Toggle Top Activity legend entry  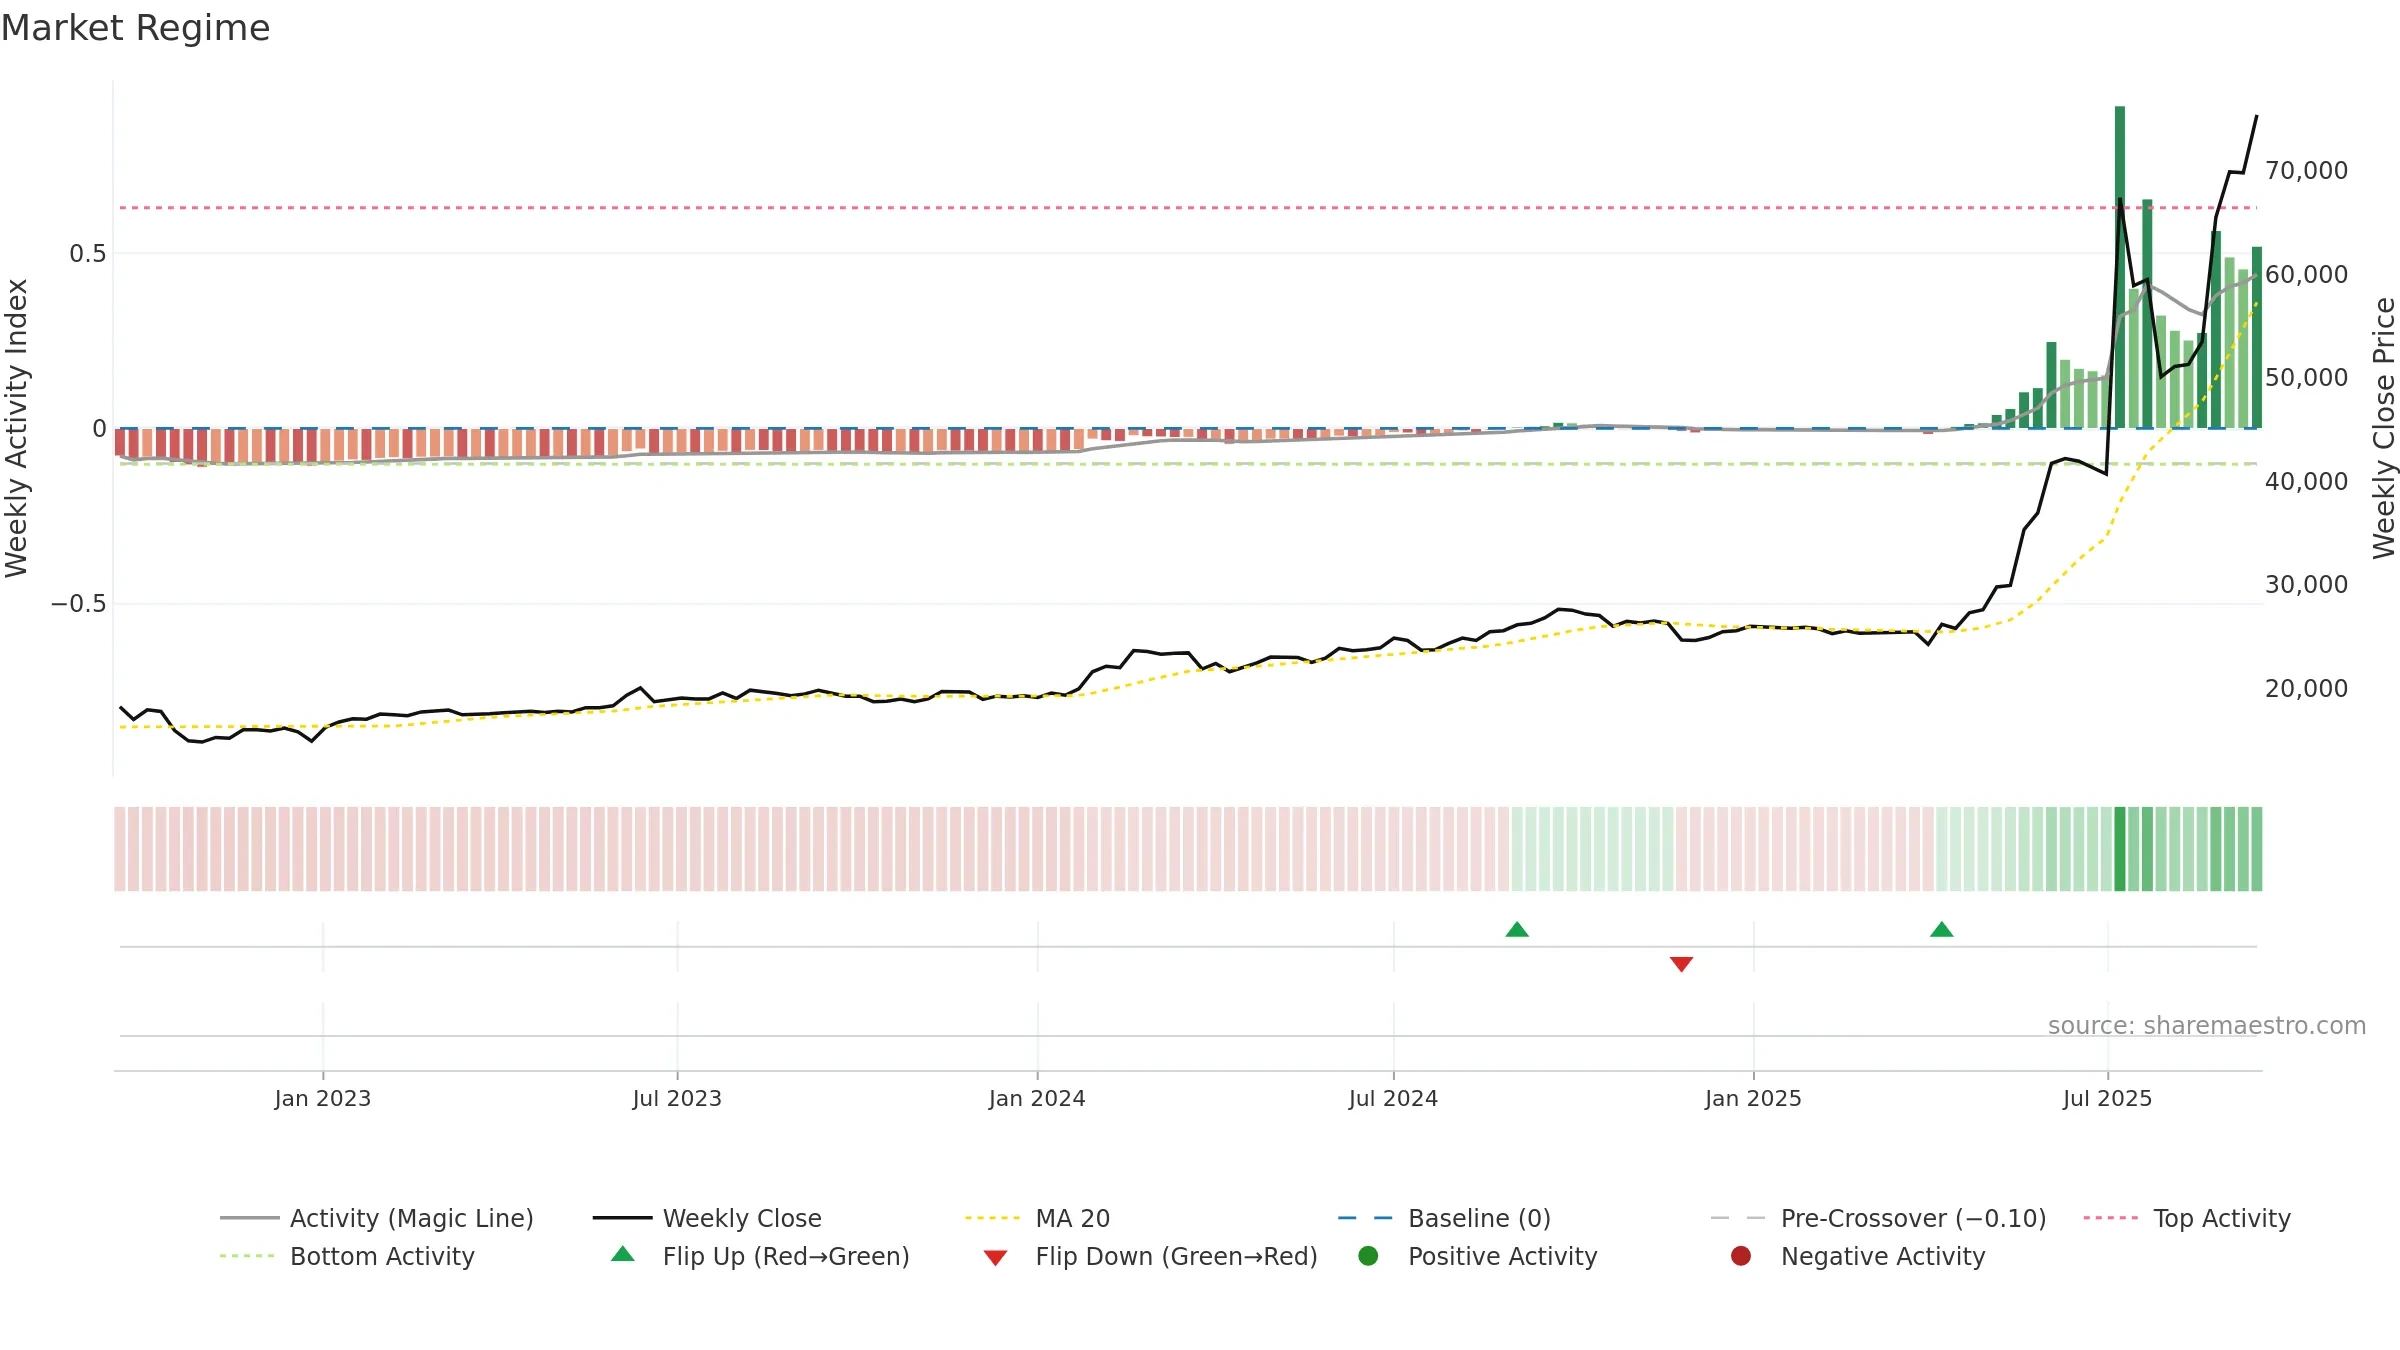point(2187,1218)
